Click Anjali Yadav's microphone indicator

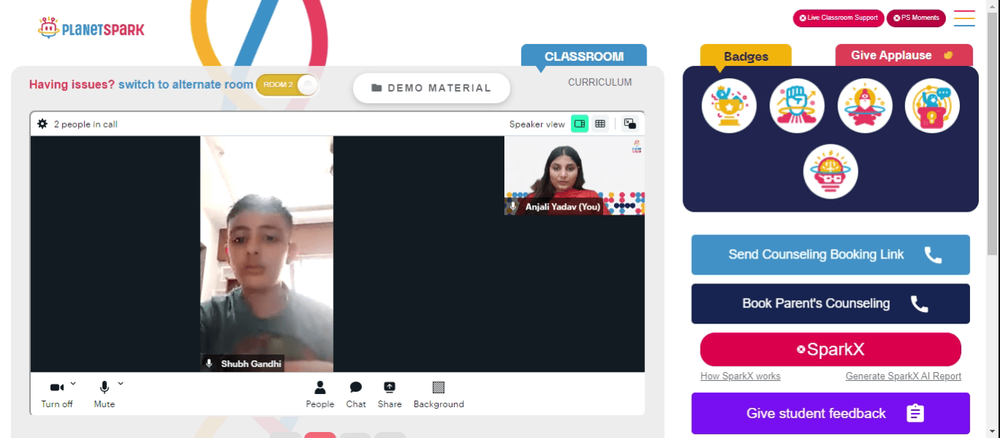coord(513,207)
